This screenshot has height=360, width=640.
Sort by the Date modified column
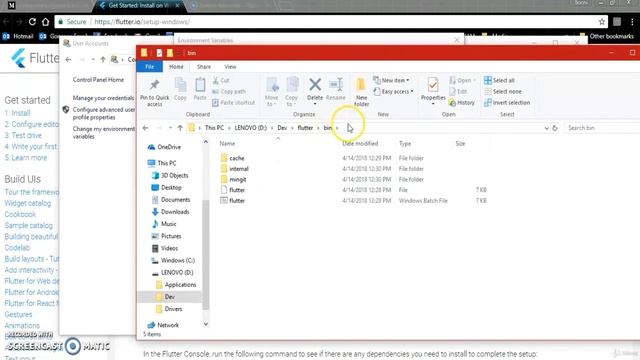(360, 144)
